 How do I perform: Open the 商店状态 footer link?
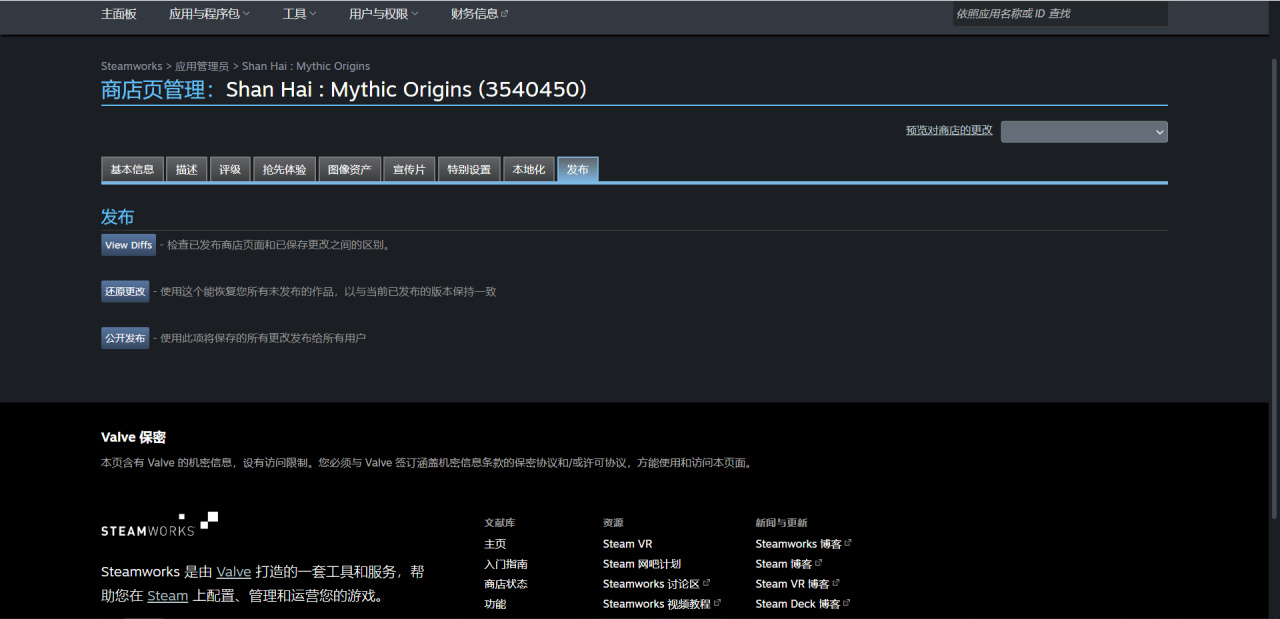point(506,584)
